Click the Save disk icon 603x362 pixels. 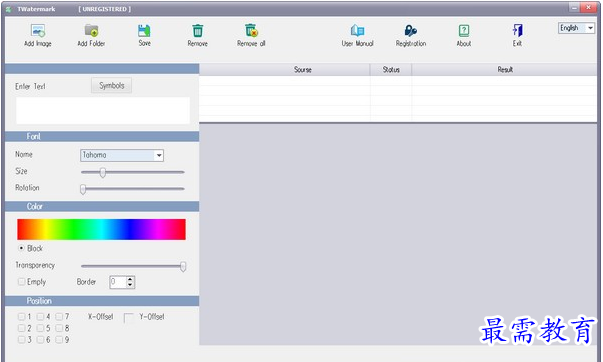(144, 30)
